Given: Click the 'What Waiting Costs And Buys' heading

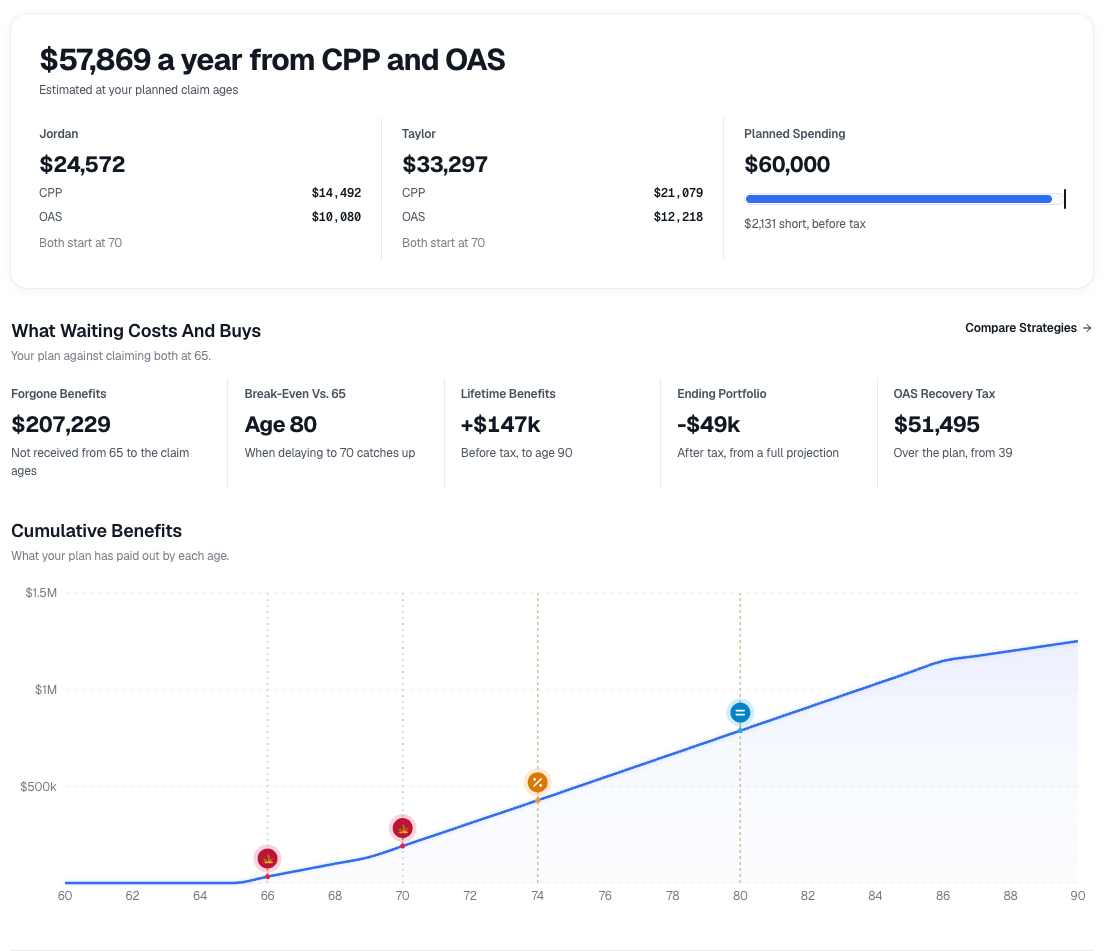Looking at the screenshot, I should (x=136, y=331).
